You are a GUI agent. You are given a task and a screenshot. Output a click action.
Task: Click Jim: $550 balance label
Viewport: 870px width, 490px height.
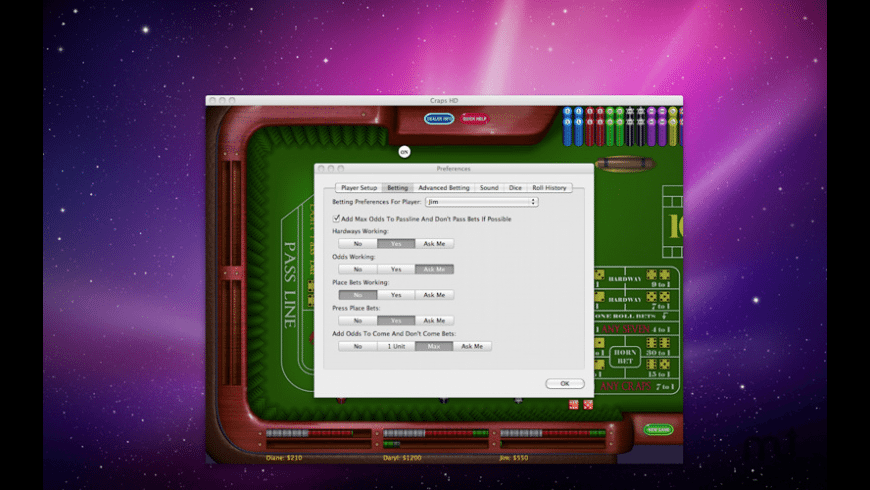click(x=514, y=458)
